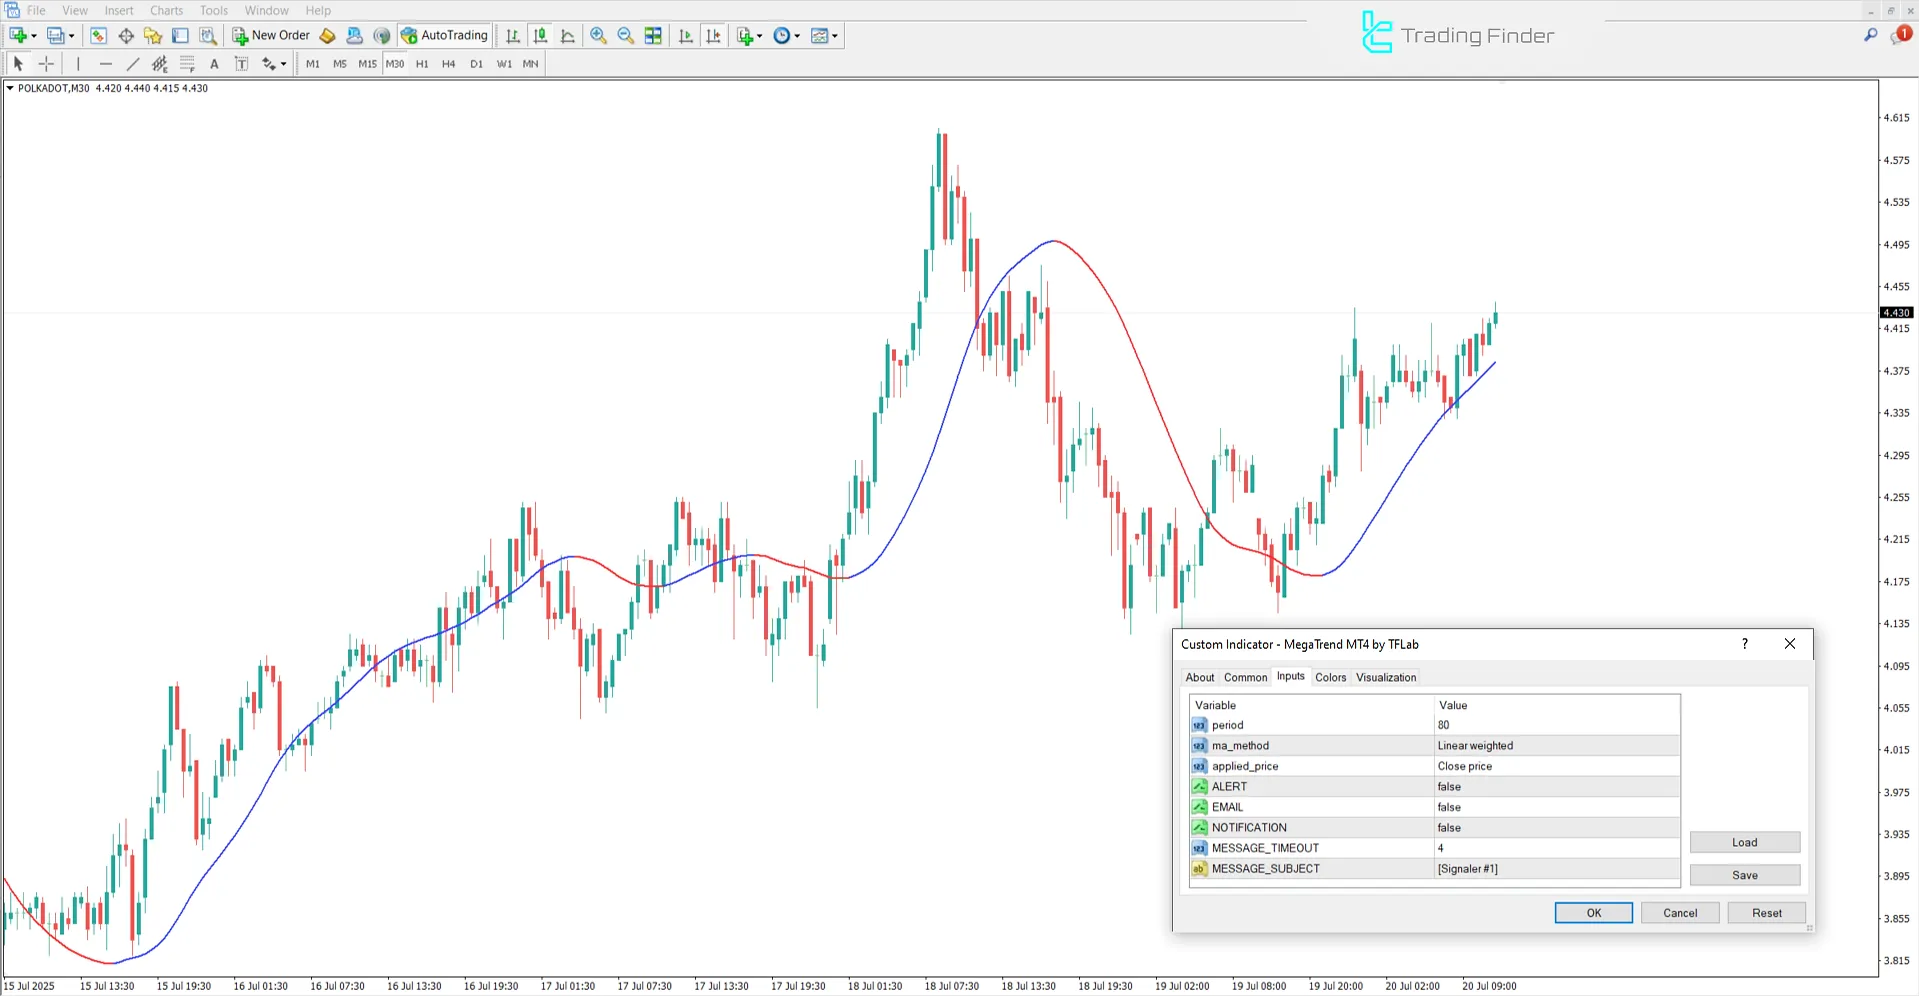Enable AutoTrading
The image size is (1919, 996).
[444, 35]
